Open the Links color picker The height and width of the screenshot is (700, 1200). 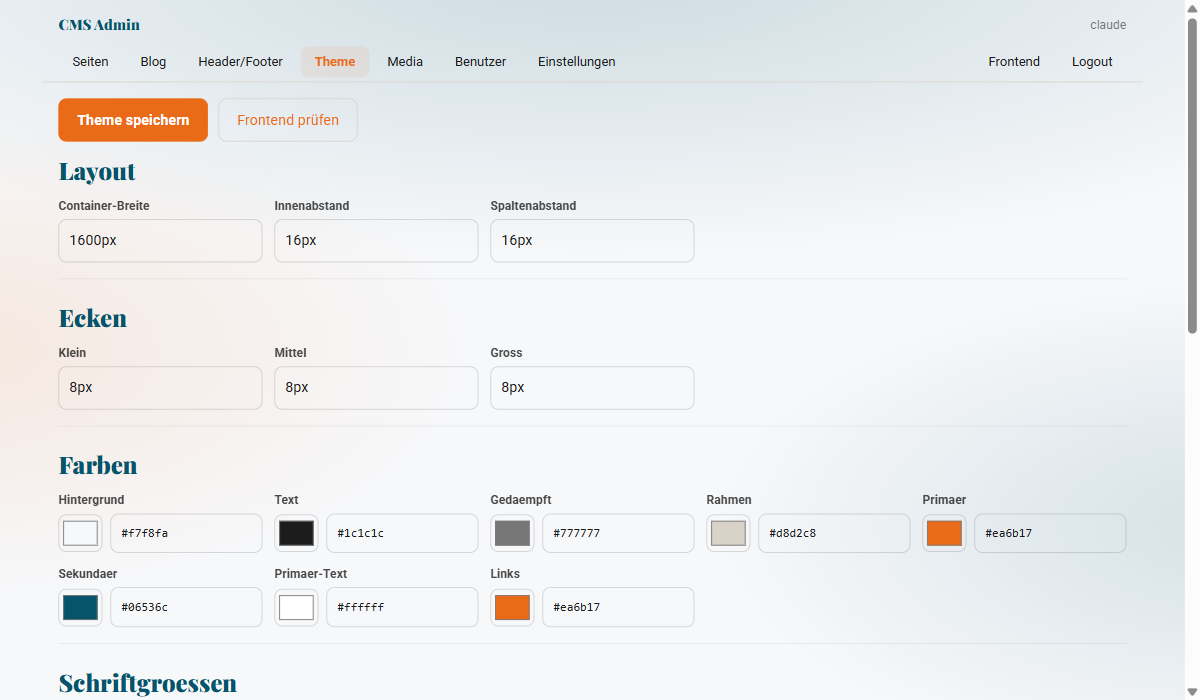coord(512,607)
